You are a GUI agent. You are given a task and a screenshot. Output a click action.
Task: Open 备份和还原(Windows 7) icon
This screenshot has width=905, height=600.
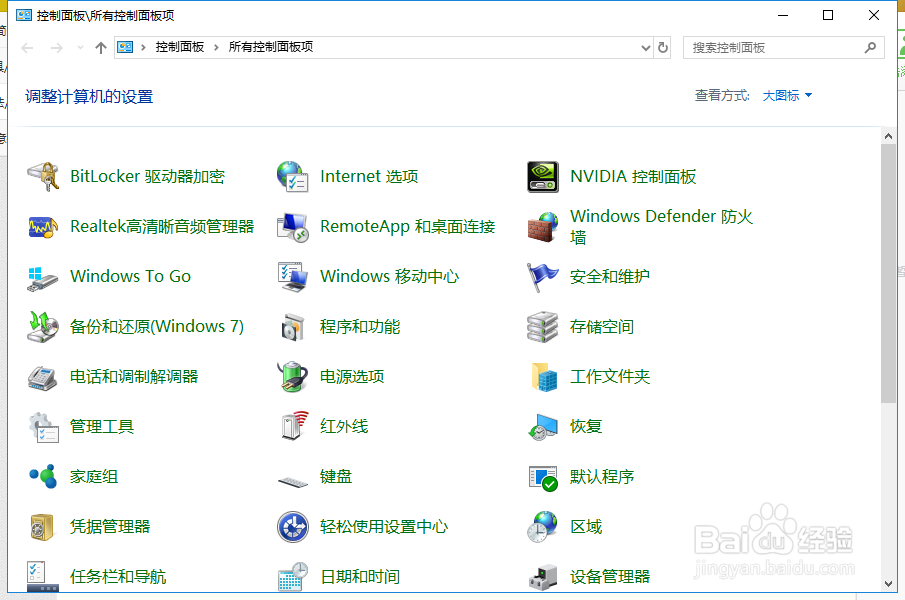[x=43, y=327]
